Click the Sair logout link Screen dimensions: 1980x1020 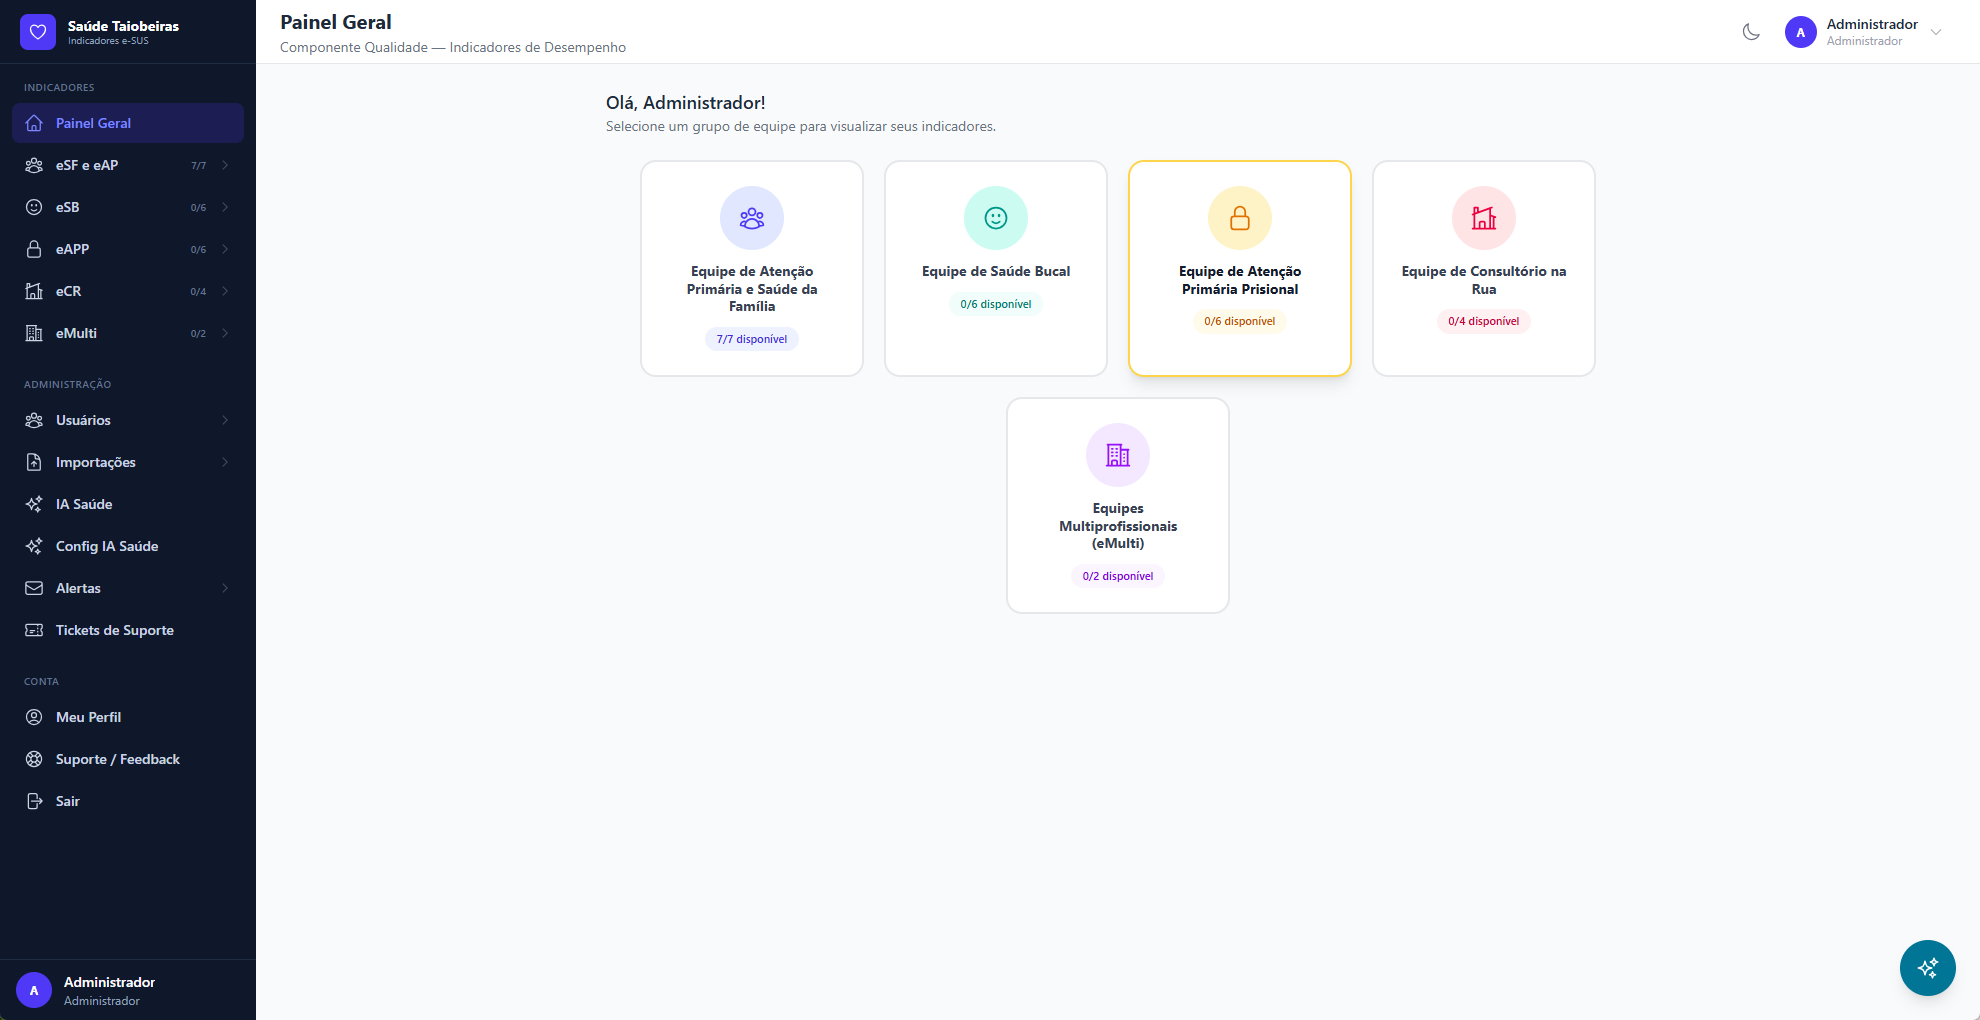66,801
